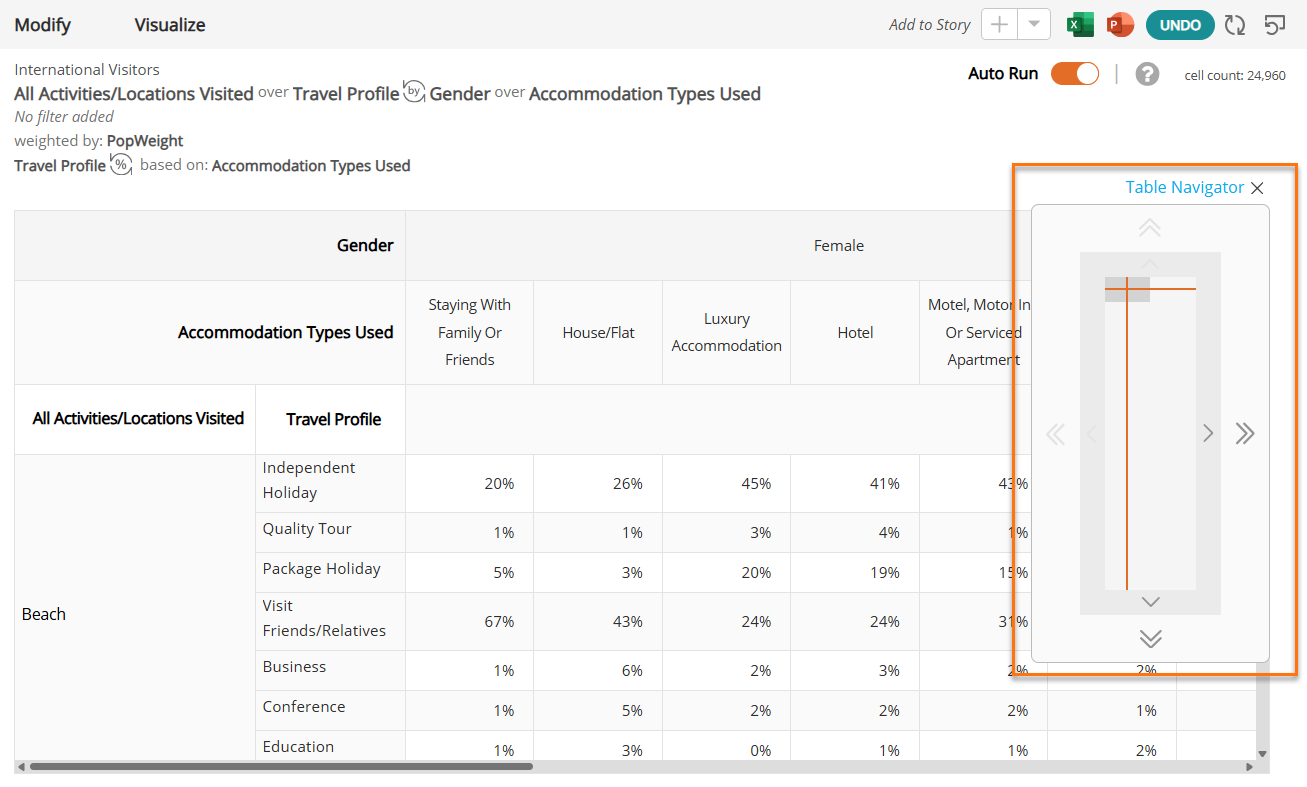Click the percent icon beside Travel Profile
The image size is (1307, 787).
coord(121,165)
